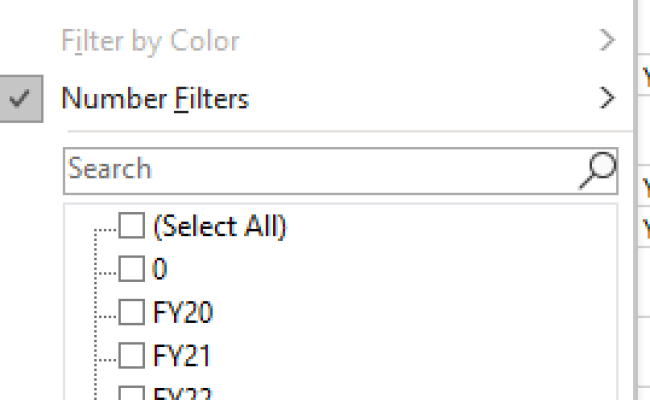Toggle the (Select All) checkbox
The height and width of the screenshot is (400, 650).
click(132, 225)
